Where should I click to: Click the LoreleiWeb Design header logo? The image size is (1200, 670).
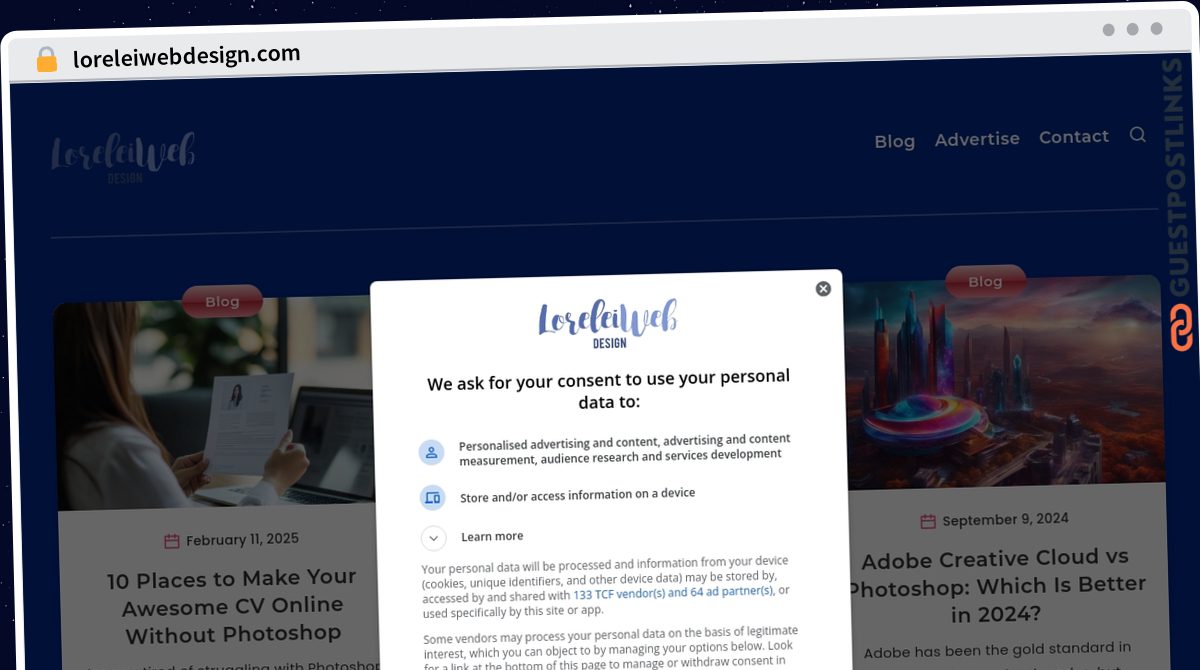[123, 157]
